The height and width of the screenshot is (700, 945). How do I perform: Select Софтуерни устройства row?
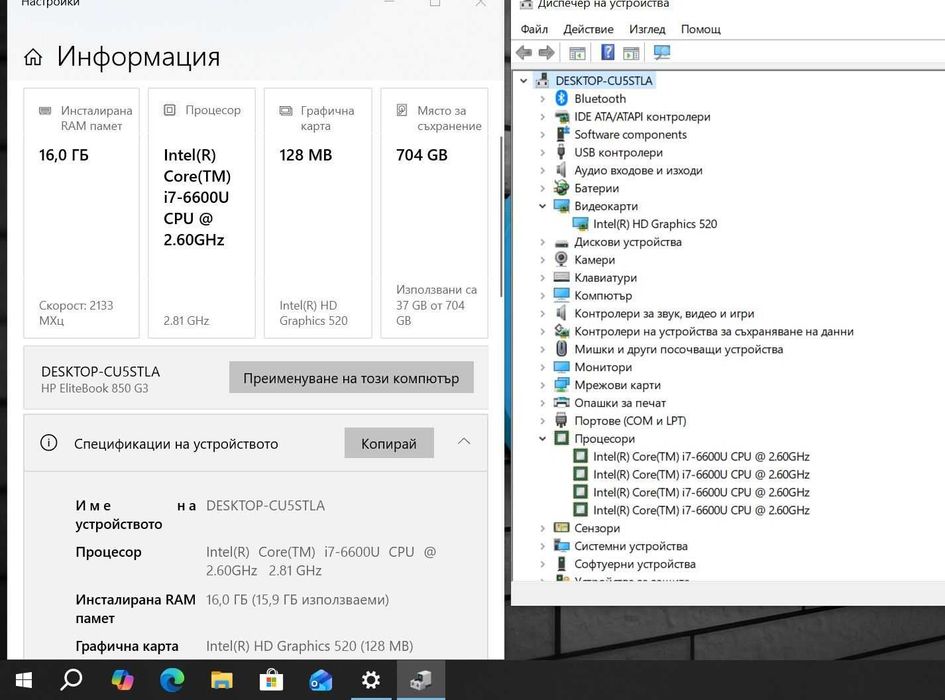tap(635, 564)
